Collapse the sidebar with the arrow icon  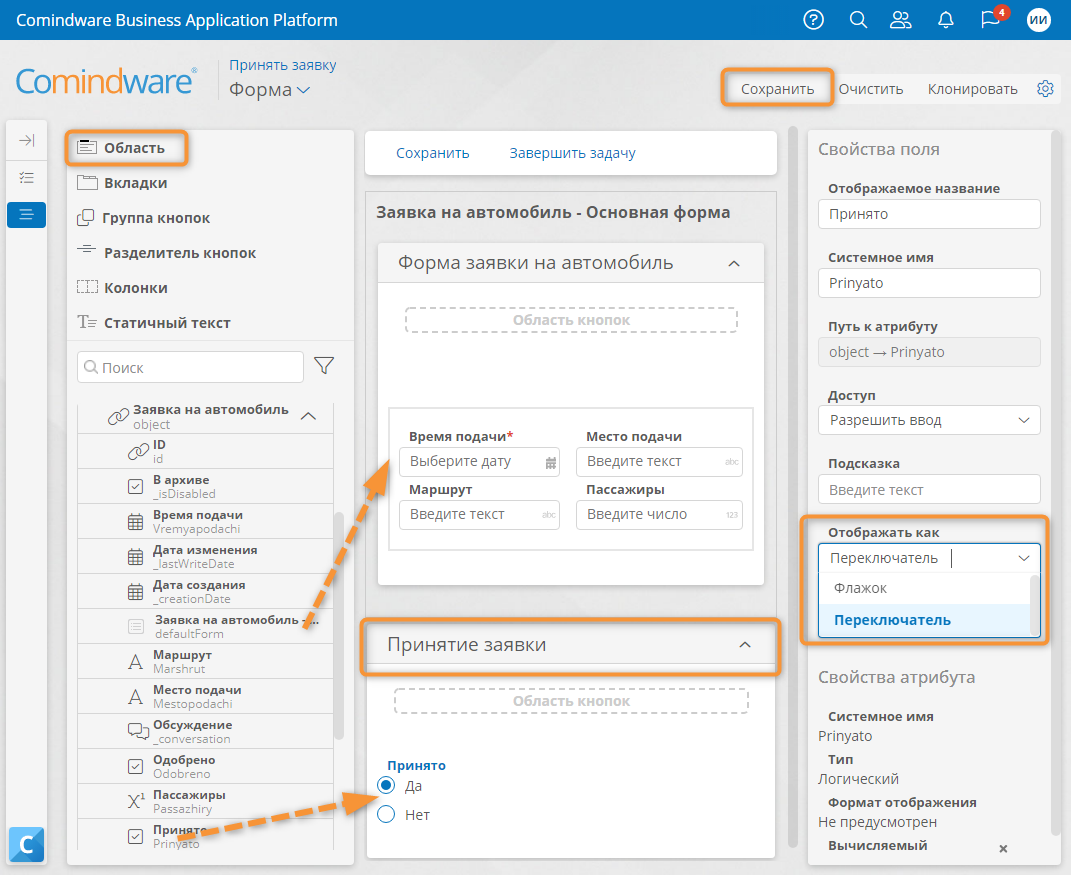[27, 141]
